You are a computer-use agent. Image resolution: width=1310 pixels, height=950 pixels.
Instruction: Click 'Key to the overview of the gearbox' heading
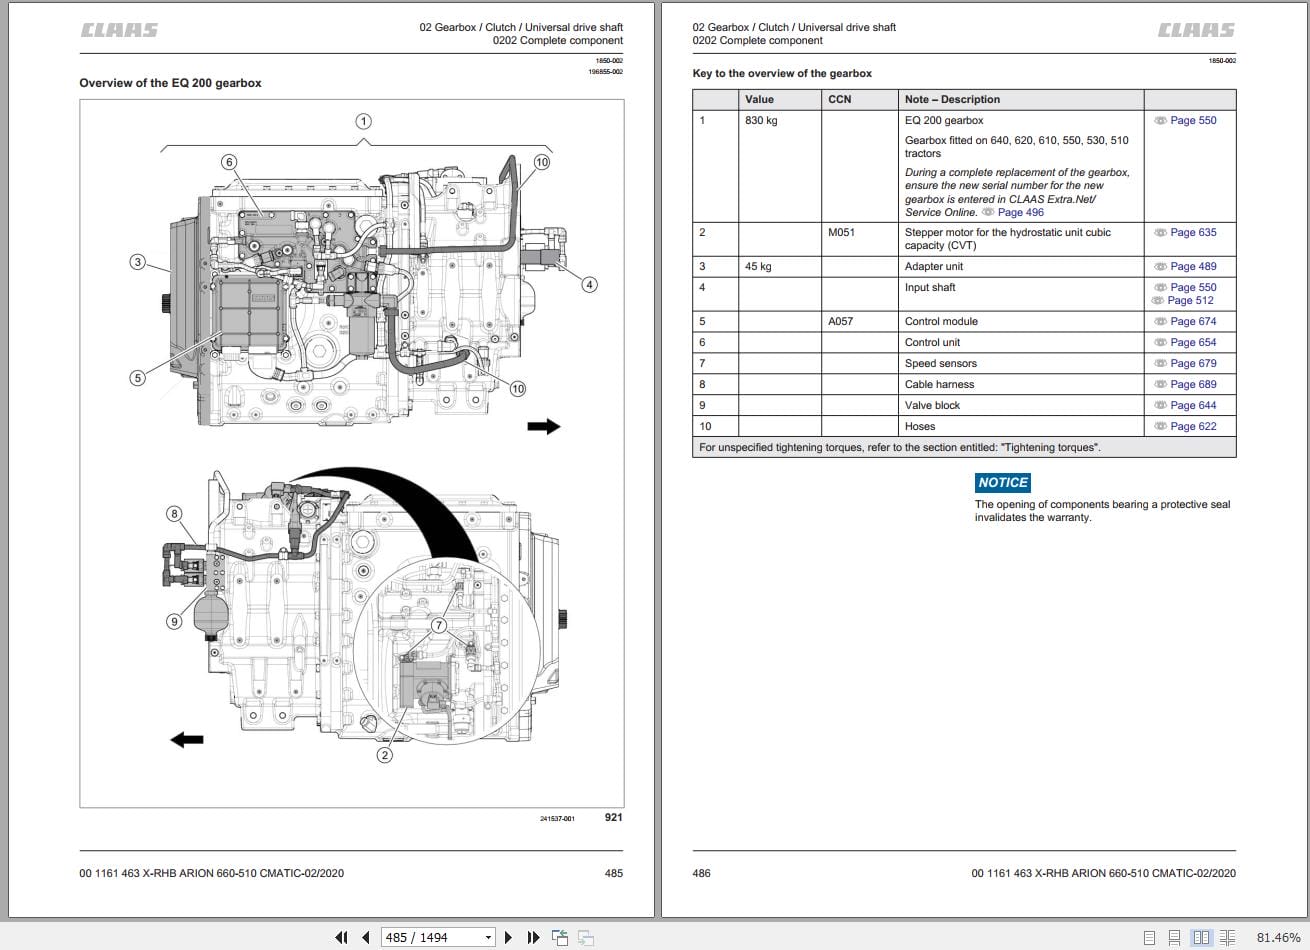tap(782, 73)
